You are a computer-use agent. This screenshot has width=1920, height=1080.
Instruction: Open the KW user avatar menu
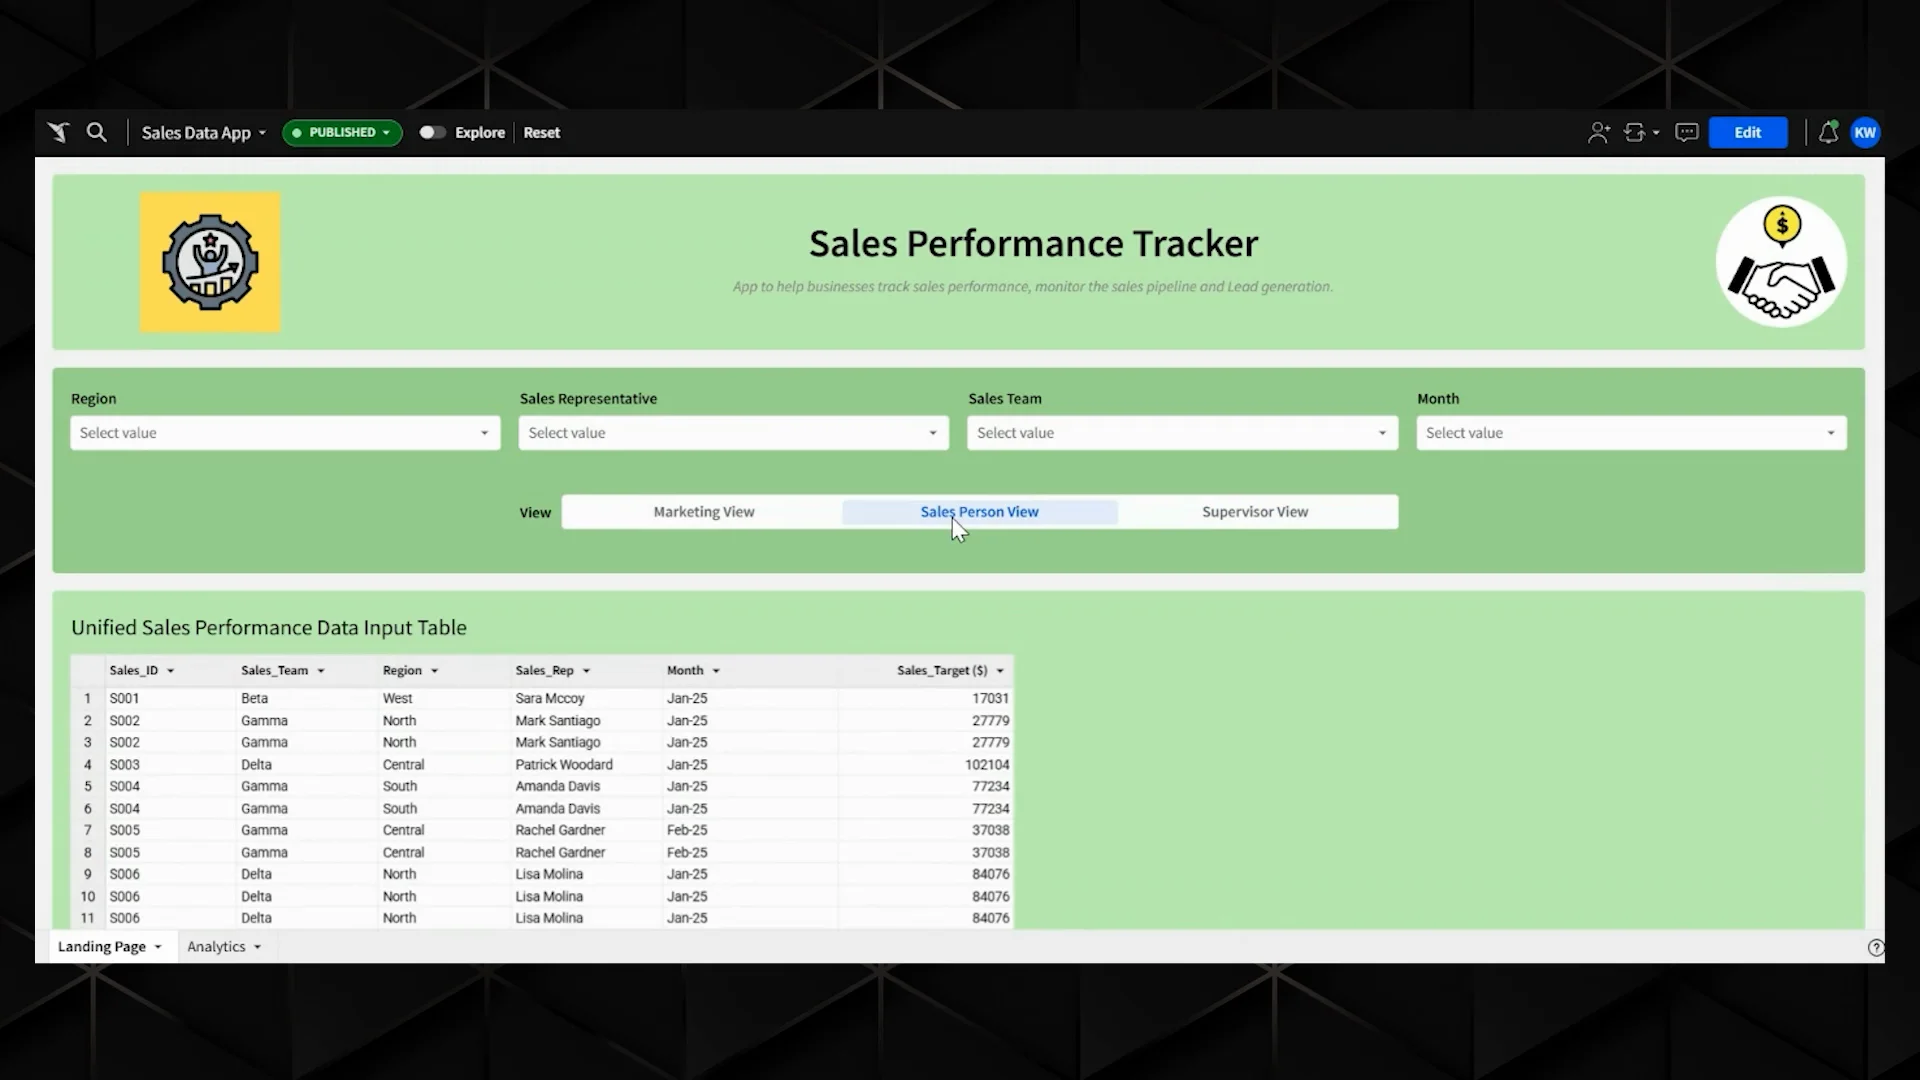pyautogui.click(x=1866, y=132)
